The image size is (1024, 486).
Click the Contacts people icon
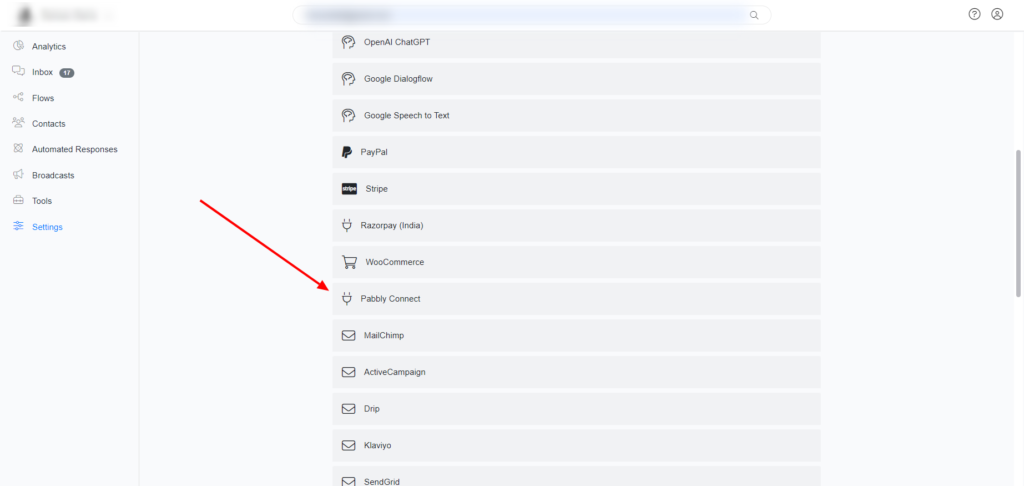pyautogui.click(x=18, y=123)
